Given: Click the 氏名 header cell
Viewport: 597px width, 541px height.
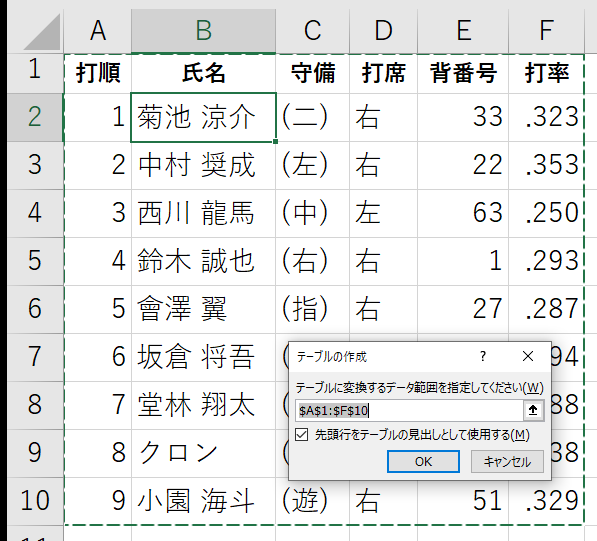Looking at the screenshot, I should 203,73.
